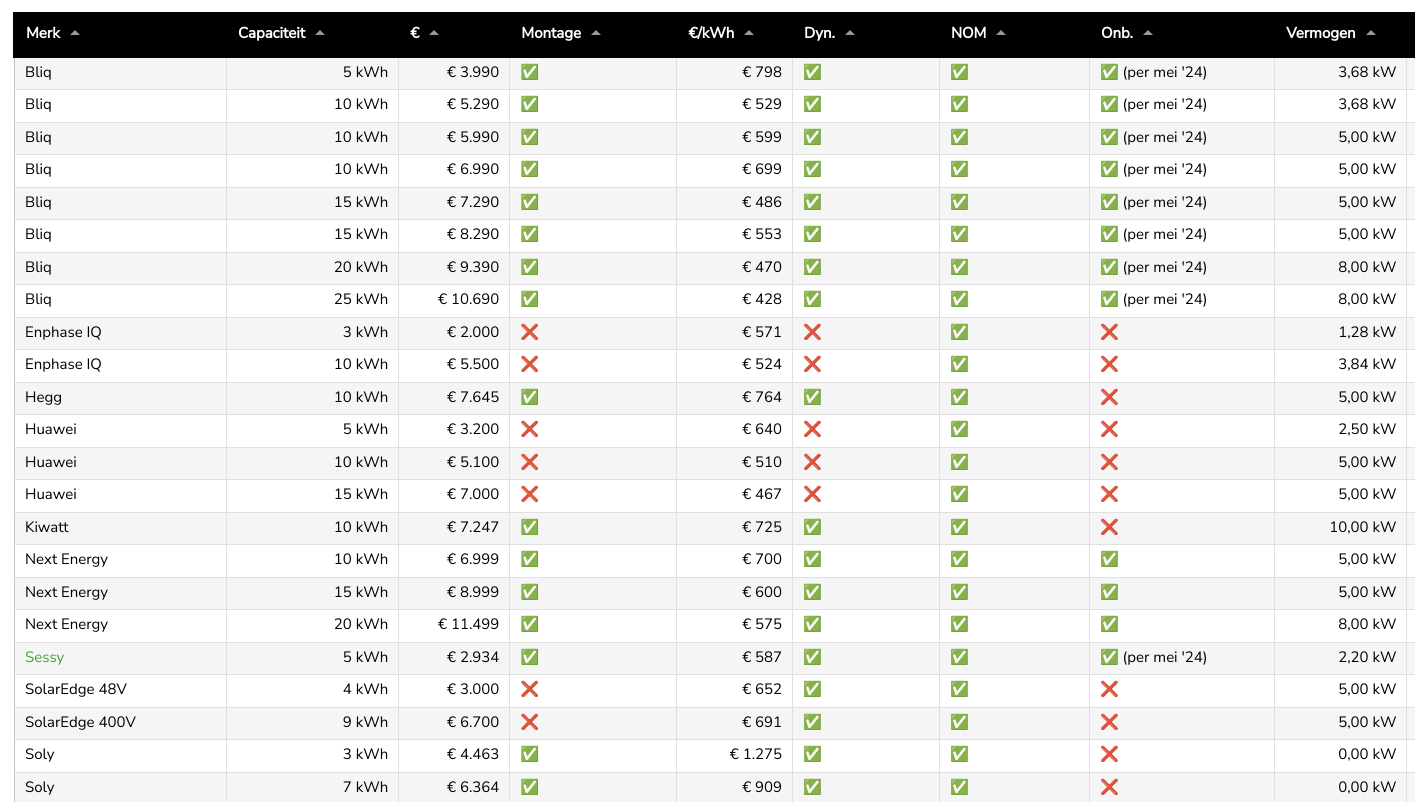This screenshot has width=1415, height=802.
Task: Click the Montage cross for SolarEdge 48V
Action: (x=530, y=689)
